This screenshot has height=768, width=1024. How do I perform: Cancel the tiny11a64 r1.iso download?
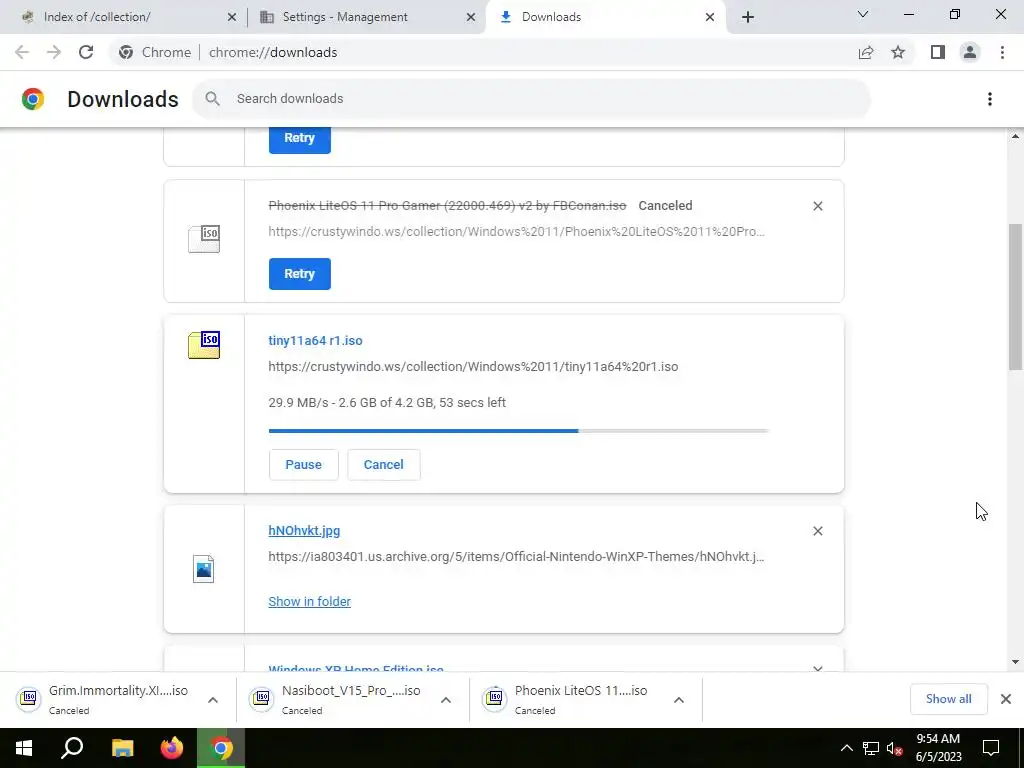click(x=383, y=464)
